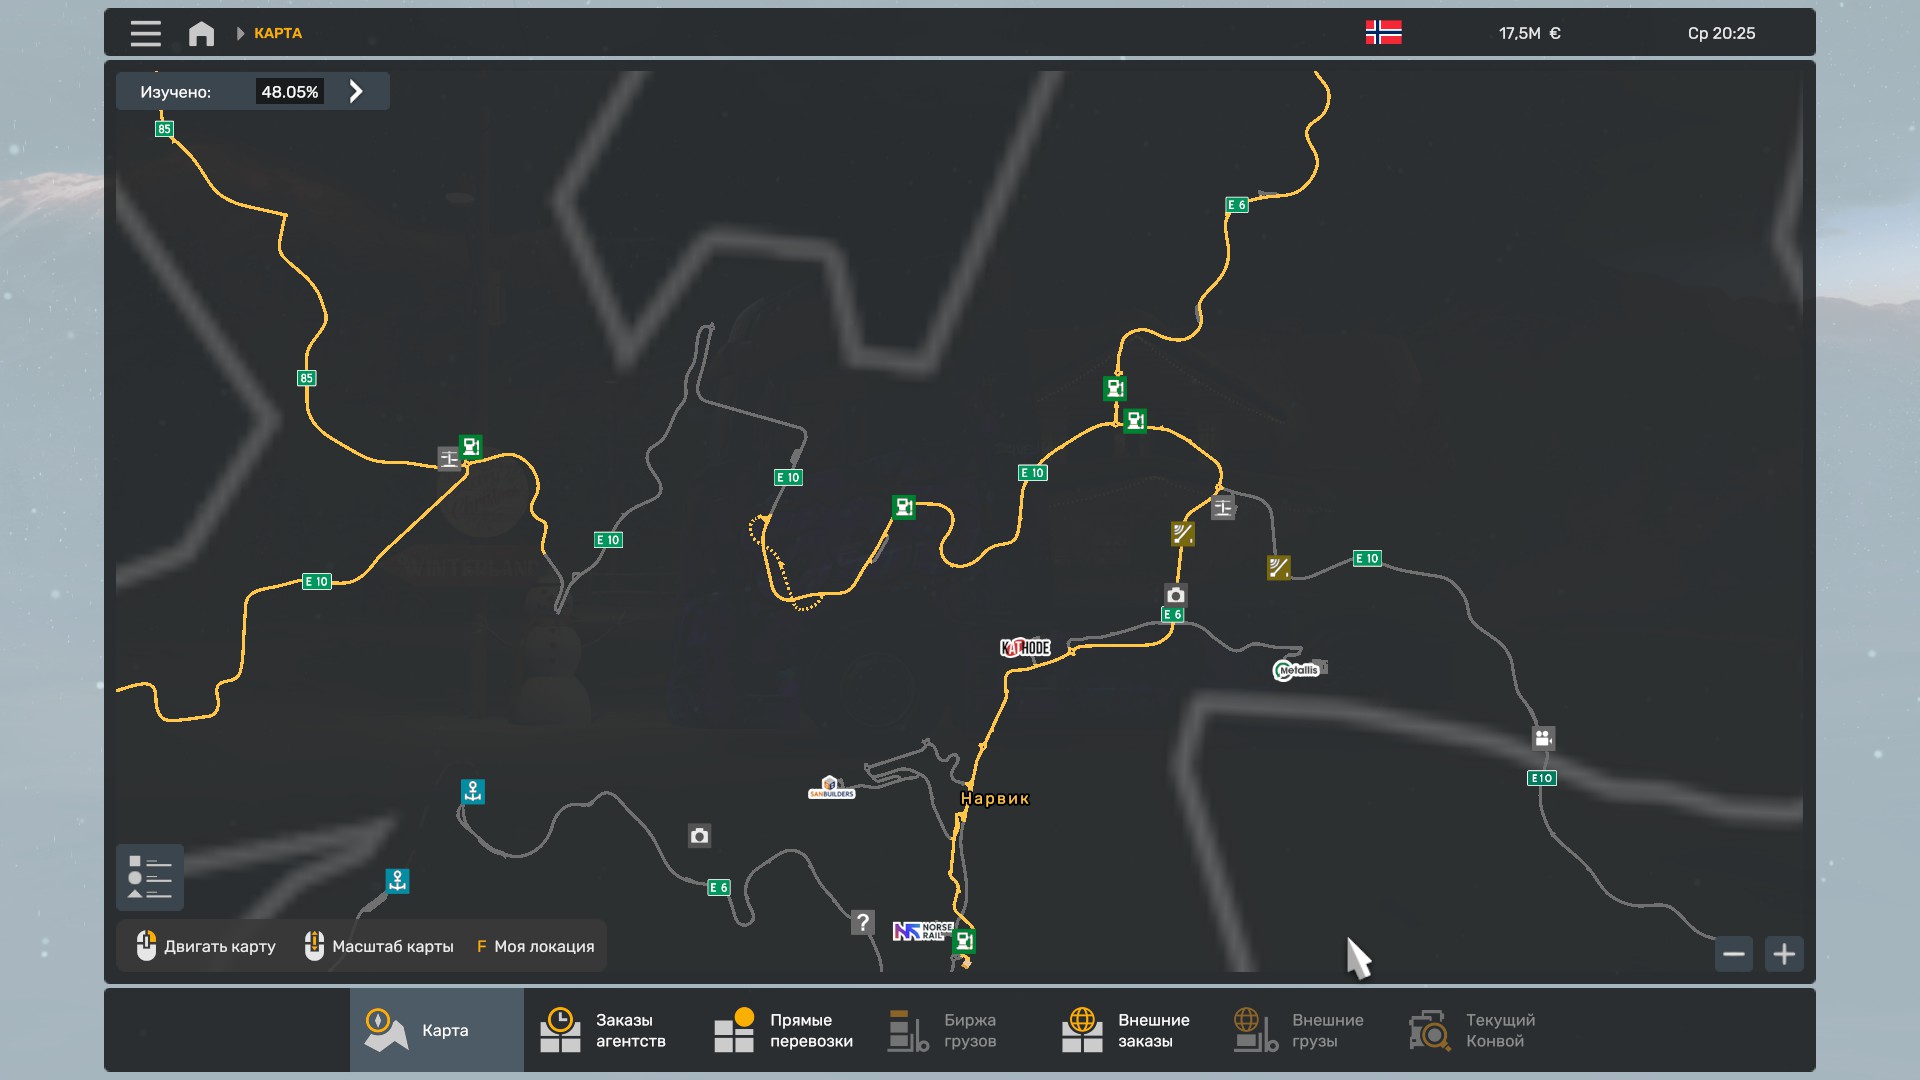This screenshot has height=1080, width=1920.
Task: Click the rest stop icon near E10 junction
Action: pos(1223,507)
